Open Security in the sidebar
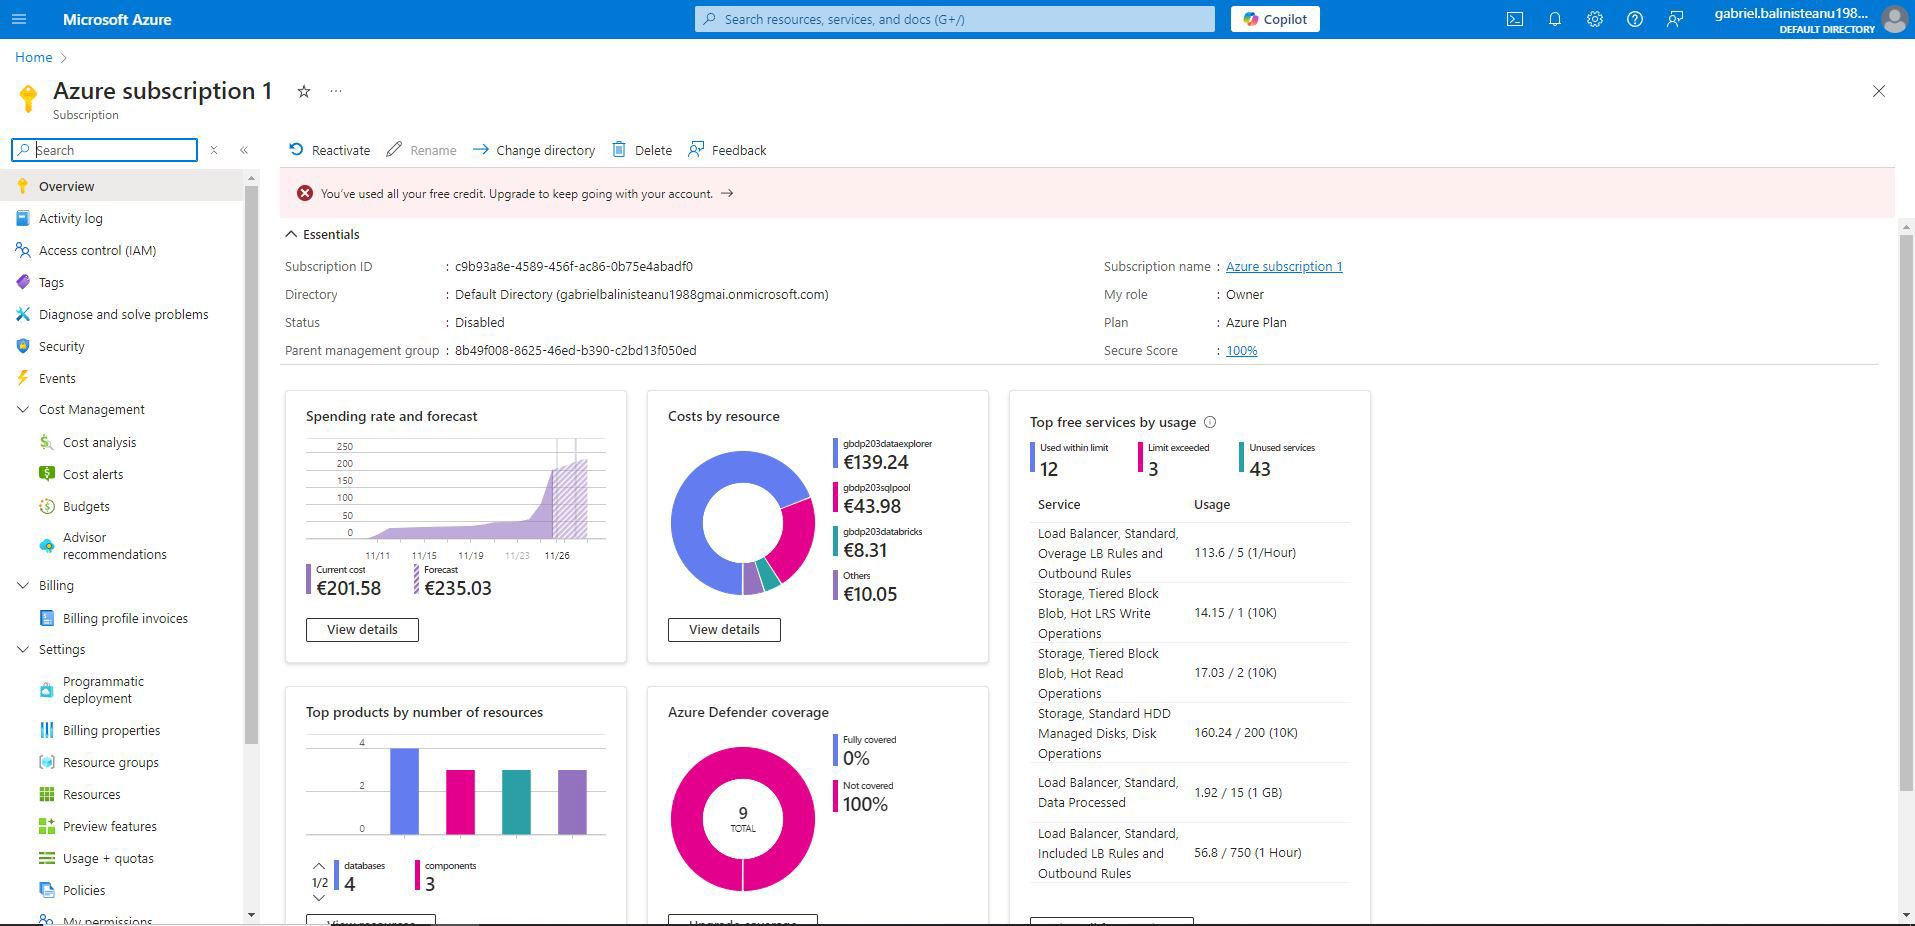Viewport: 1915px width, 926px height. pos(122,346)
